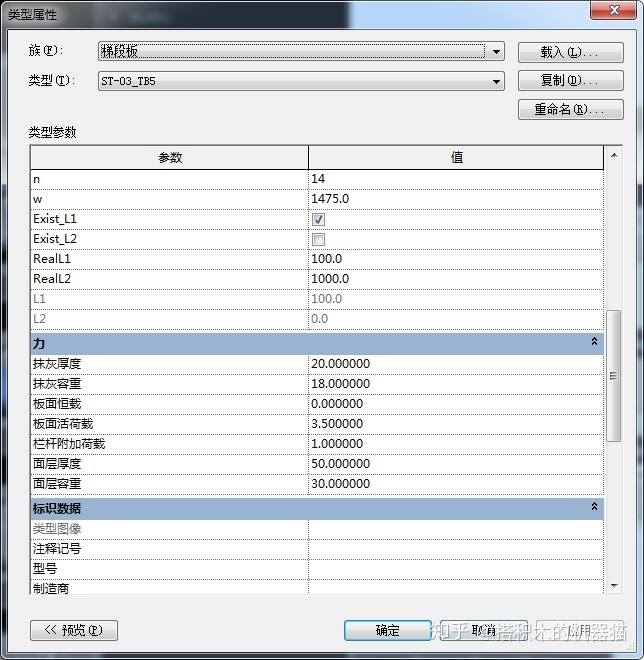The width and height of the screenshot is (644, 660).
Task: Click the 确定 OK button
Action: click(387, 630)
